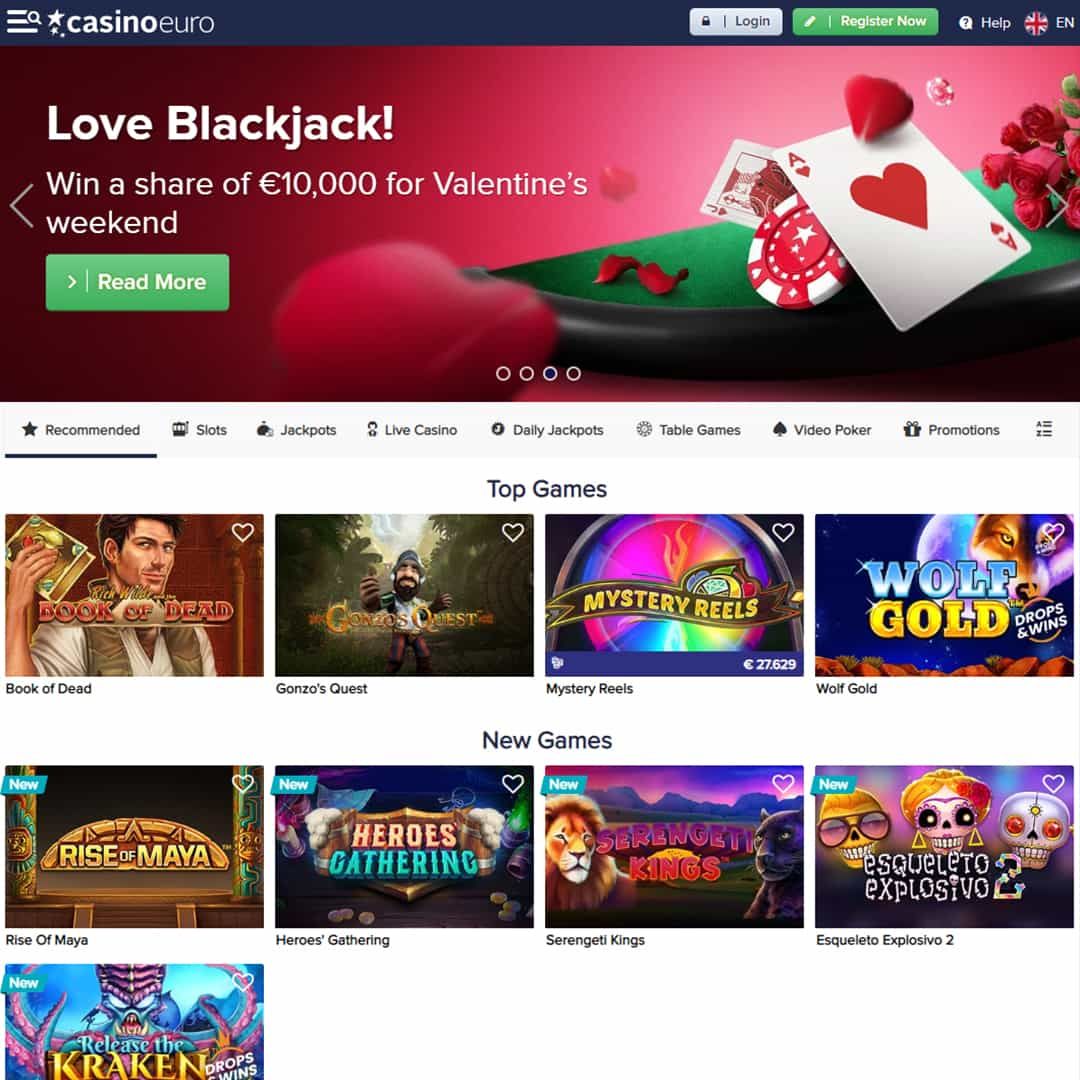Open the Wolf Gold game thumbnail

click(944, 595)
